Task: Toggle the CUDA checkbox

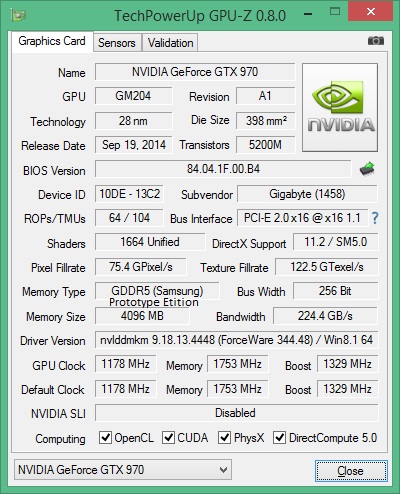Action: (x=168, y=438)
